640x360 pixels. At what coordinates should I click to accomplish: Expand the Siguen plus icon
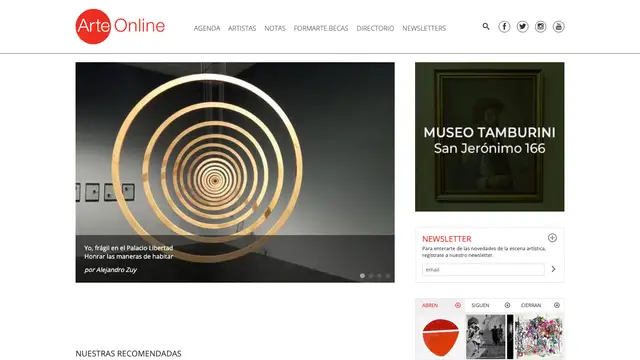click(507, 305)
